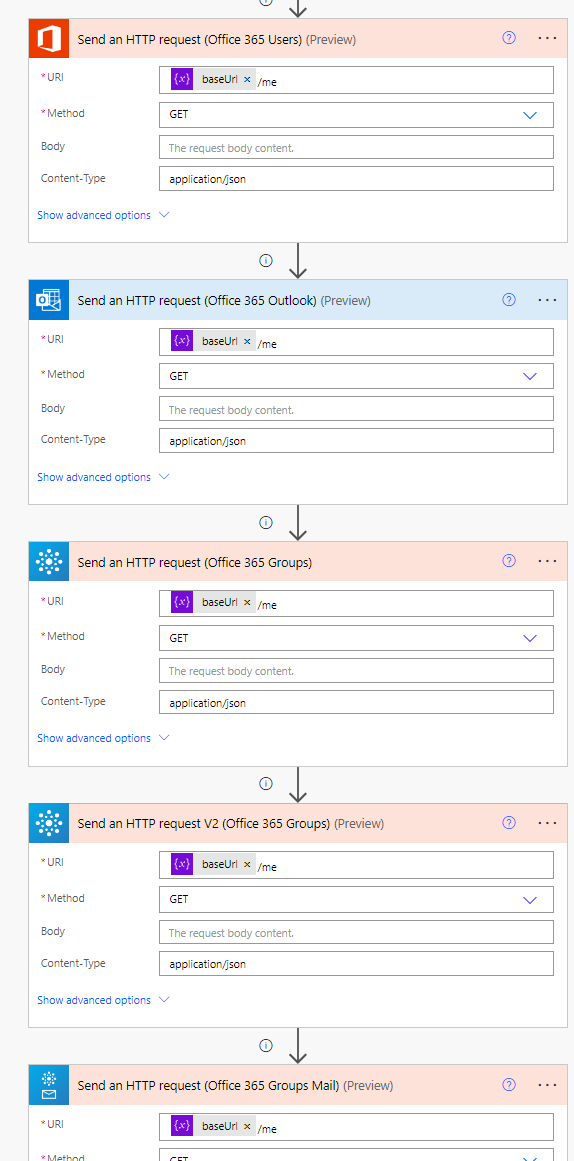574x1161 pixels.
Task: Show advanced options in Office 365 Users action
Action: (103, 215)
